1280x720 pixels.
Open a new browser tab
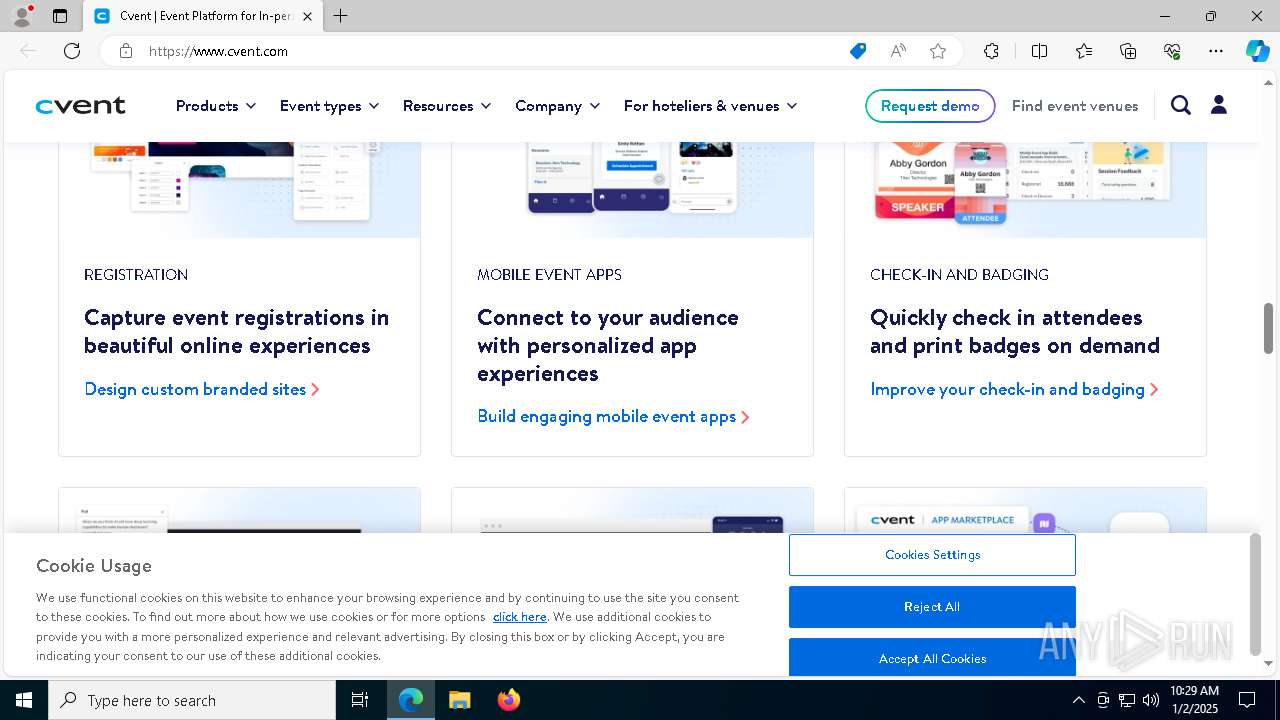341,16
